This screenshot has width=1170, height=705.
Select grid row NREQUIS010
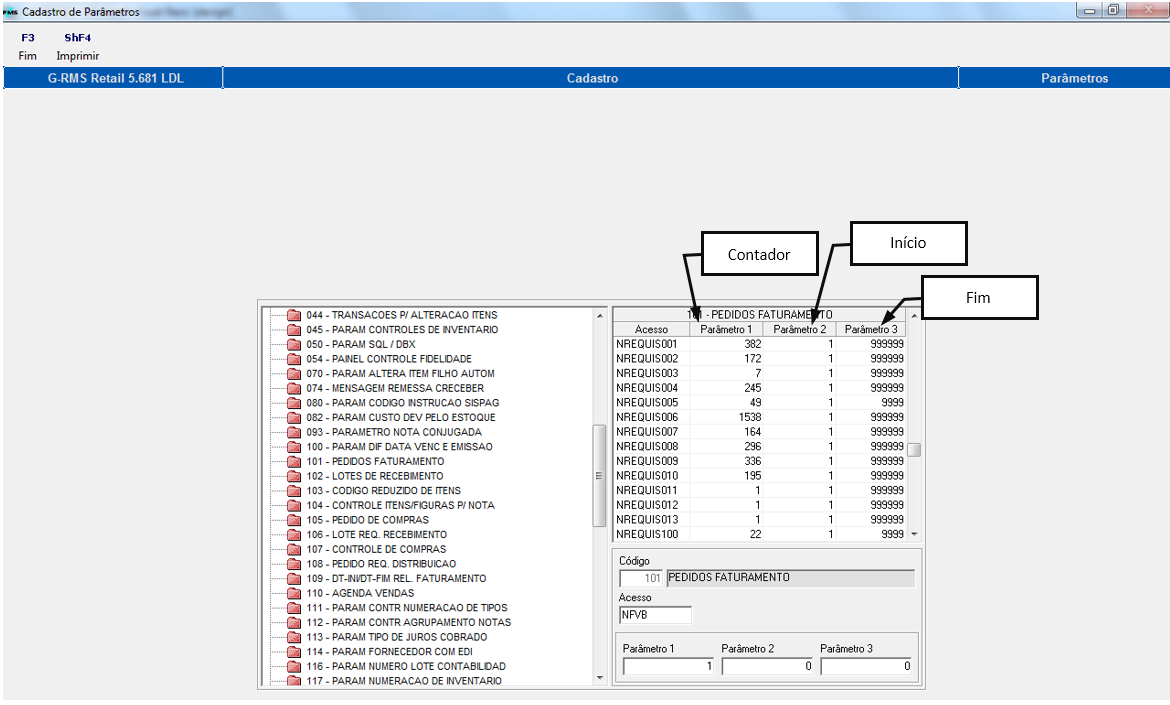point(760,475)
